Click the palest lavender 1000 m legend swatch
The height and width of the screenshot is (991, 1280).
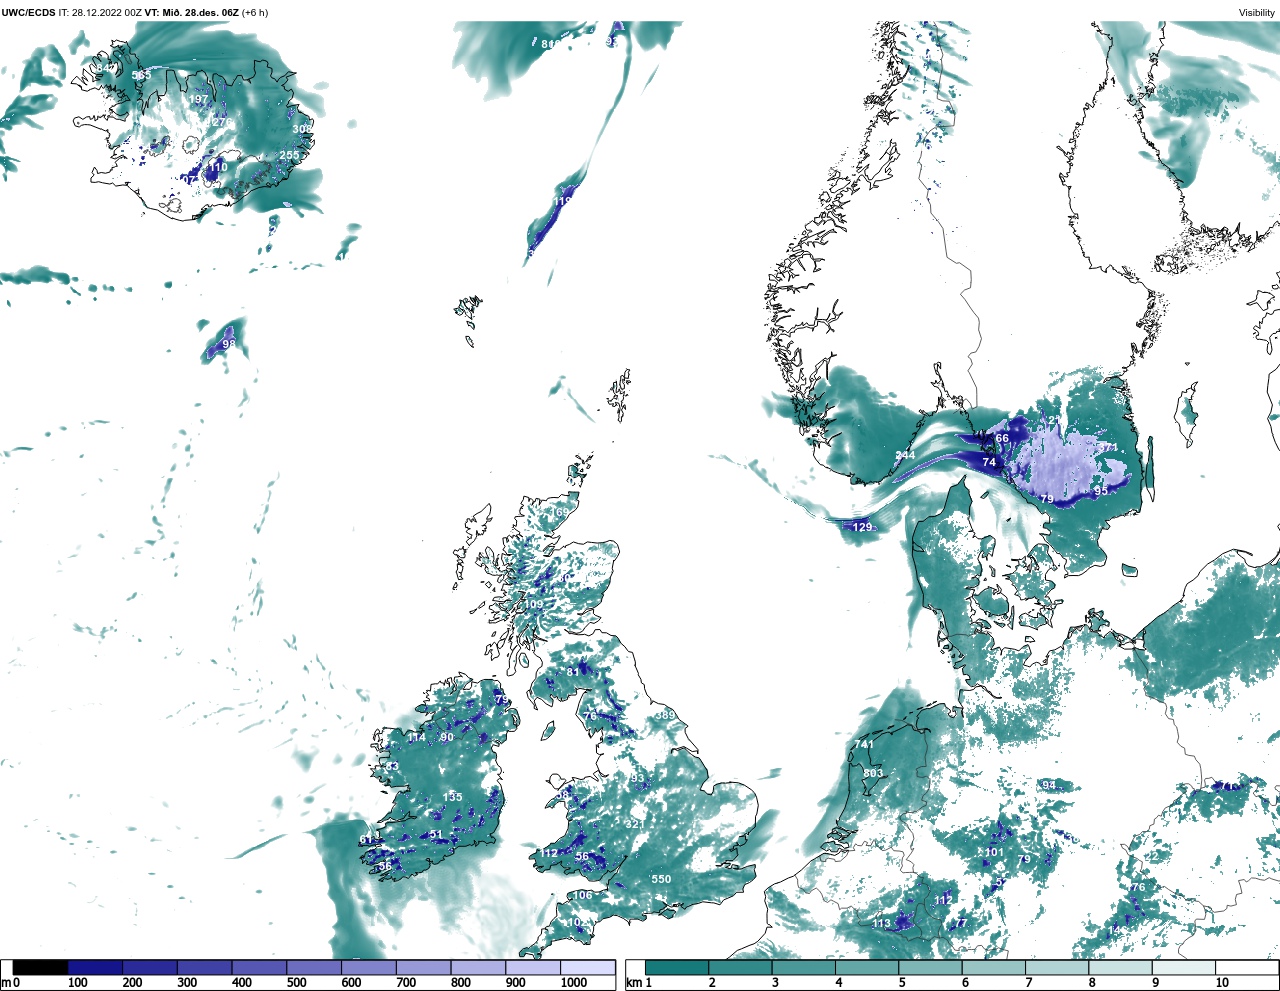[x=587, y=967]
